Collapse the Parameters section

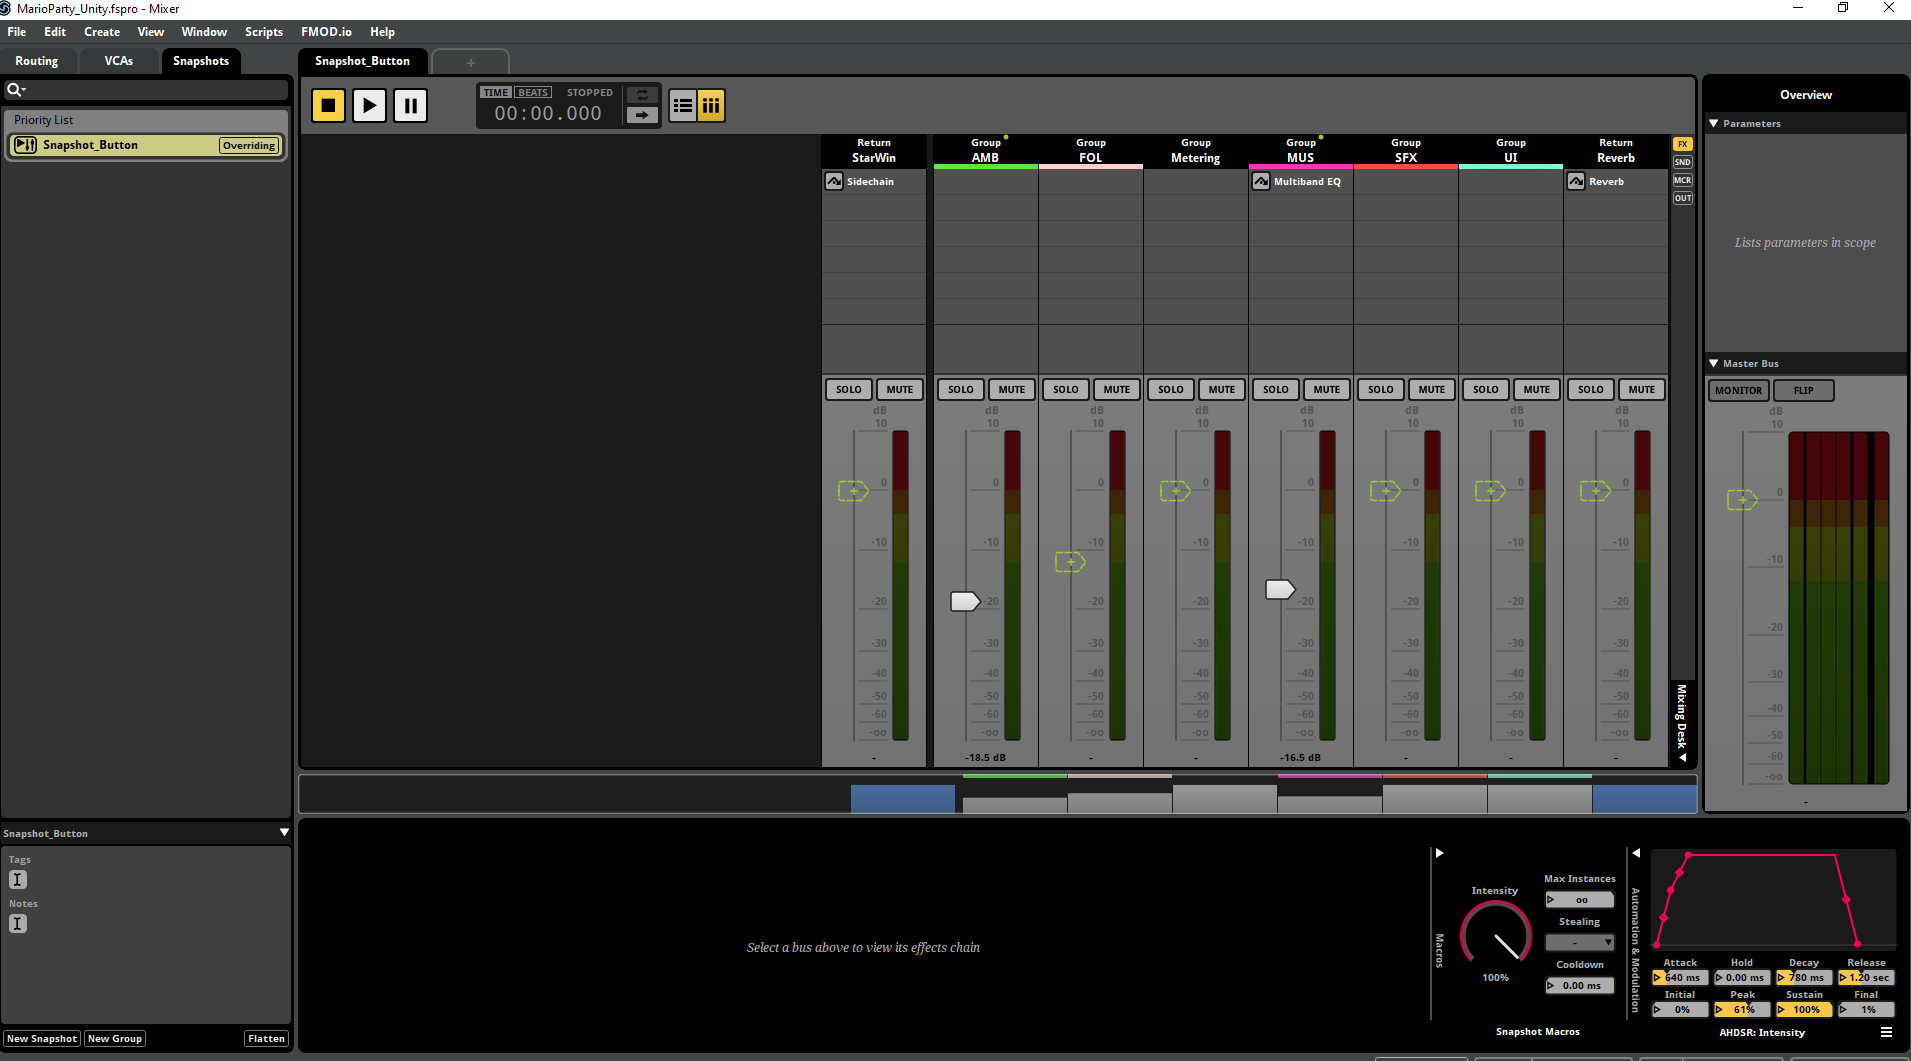click(1714, 124)
